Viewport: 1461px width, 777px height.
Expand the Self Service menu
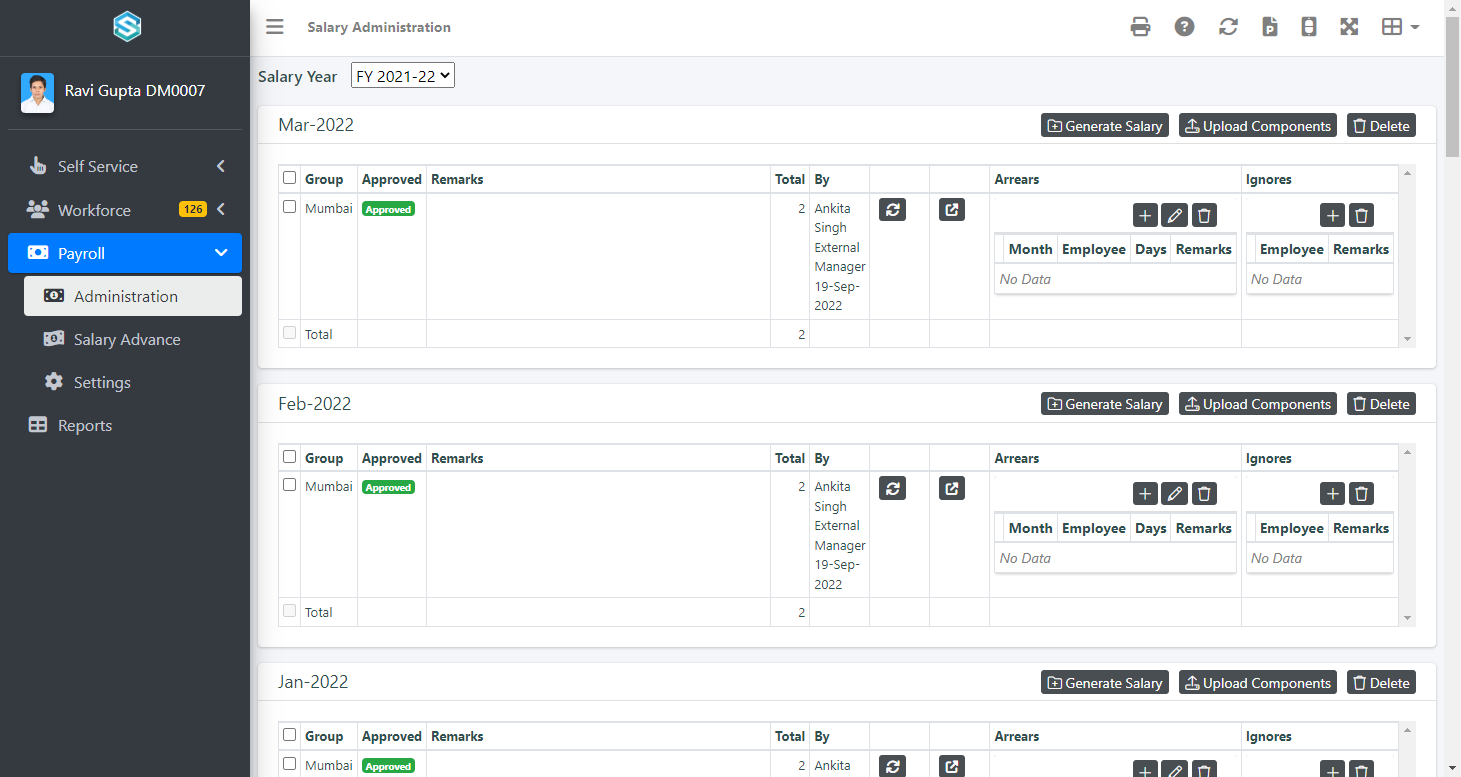125,166
